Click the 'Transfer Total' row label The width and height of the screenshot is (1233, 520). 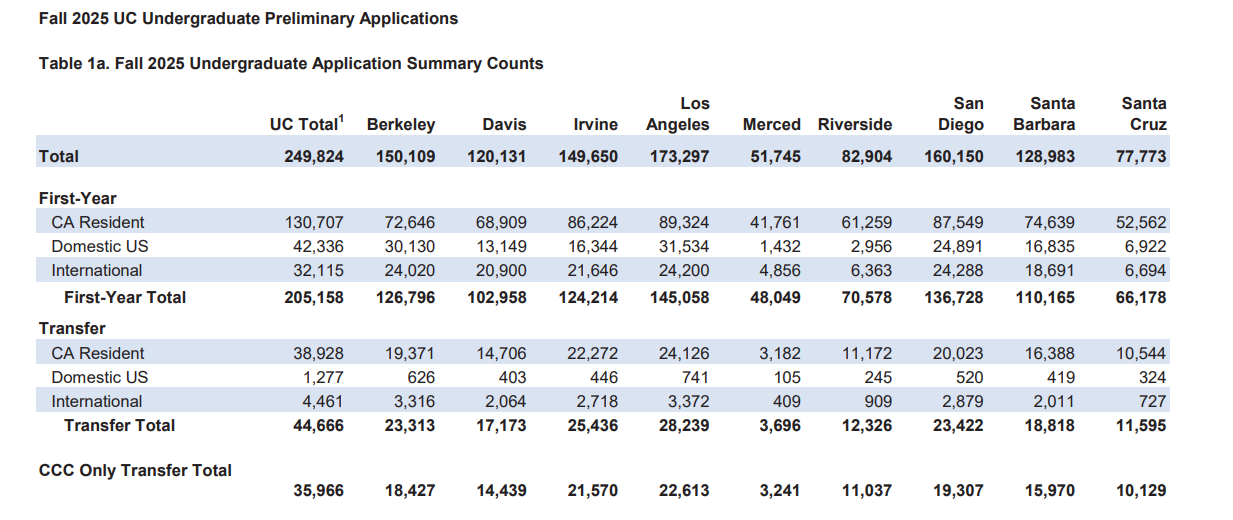click(x=119, y=425)
